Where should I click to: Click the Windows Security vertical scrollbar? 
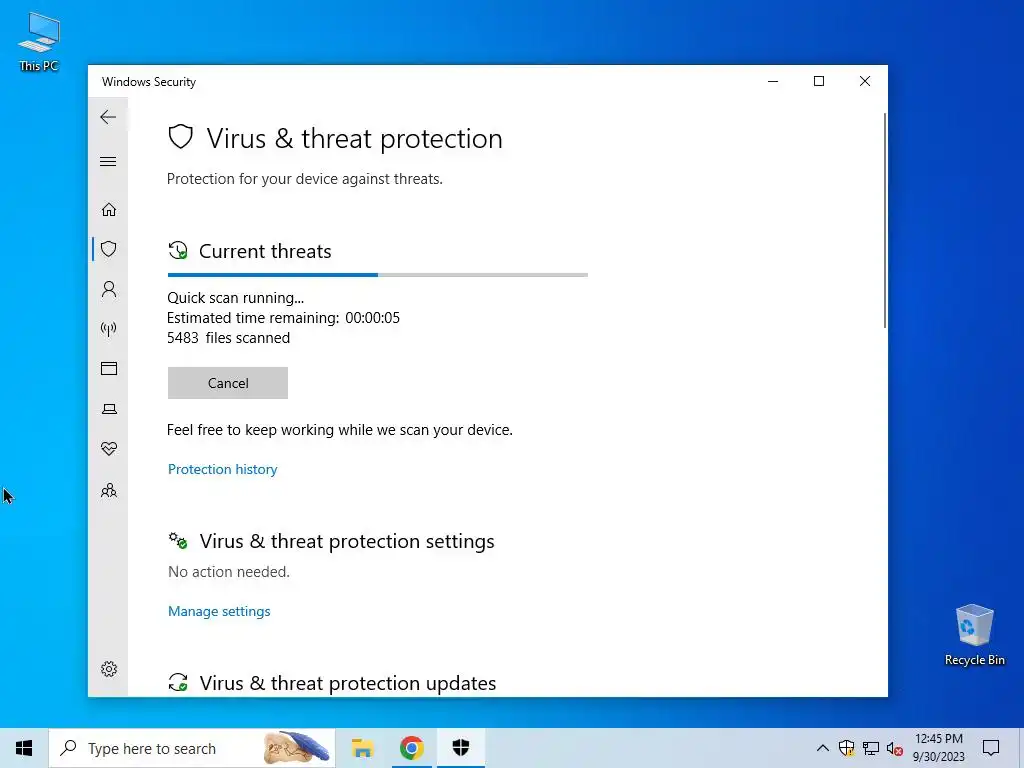(x=885, y=221)
